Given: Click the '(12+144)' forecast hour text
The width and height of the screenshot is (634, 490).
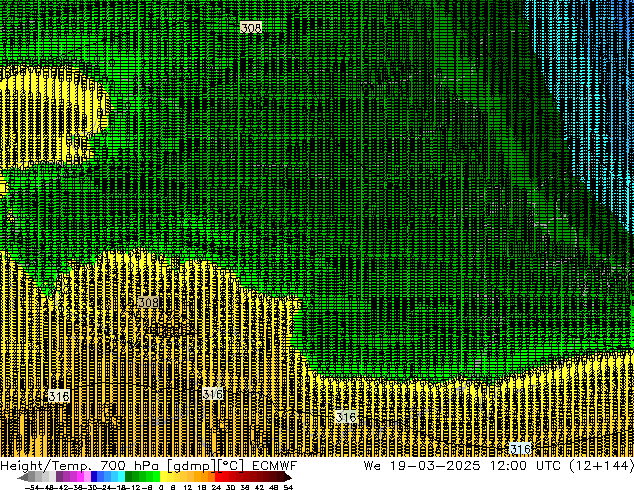Looking at the screenshot, I should click(601, 465).
